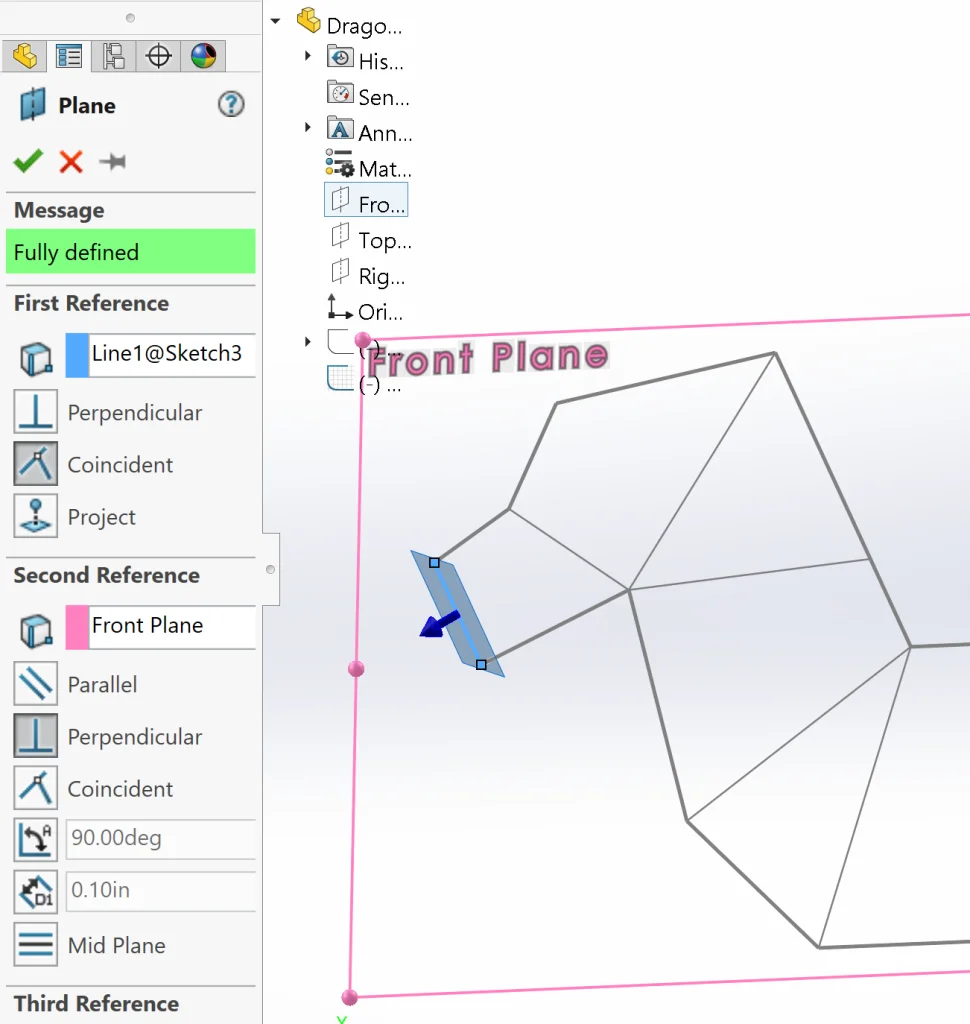The height and width of the screenshot is (1024, 970).
Task: Click the Line1@Sketch3 first reference field
Action: [x=170, y=354]
